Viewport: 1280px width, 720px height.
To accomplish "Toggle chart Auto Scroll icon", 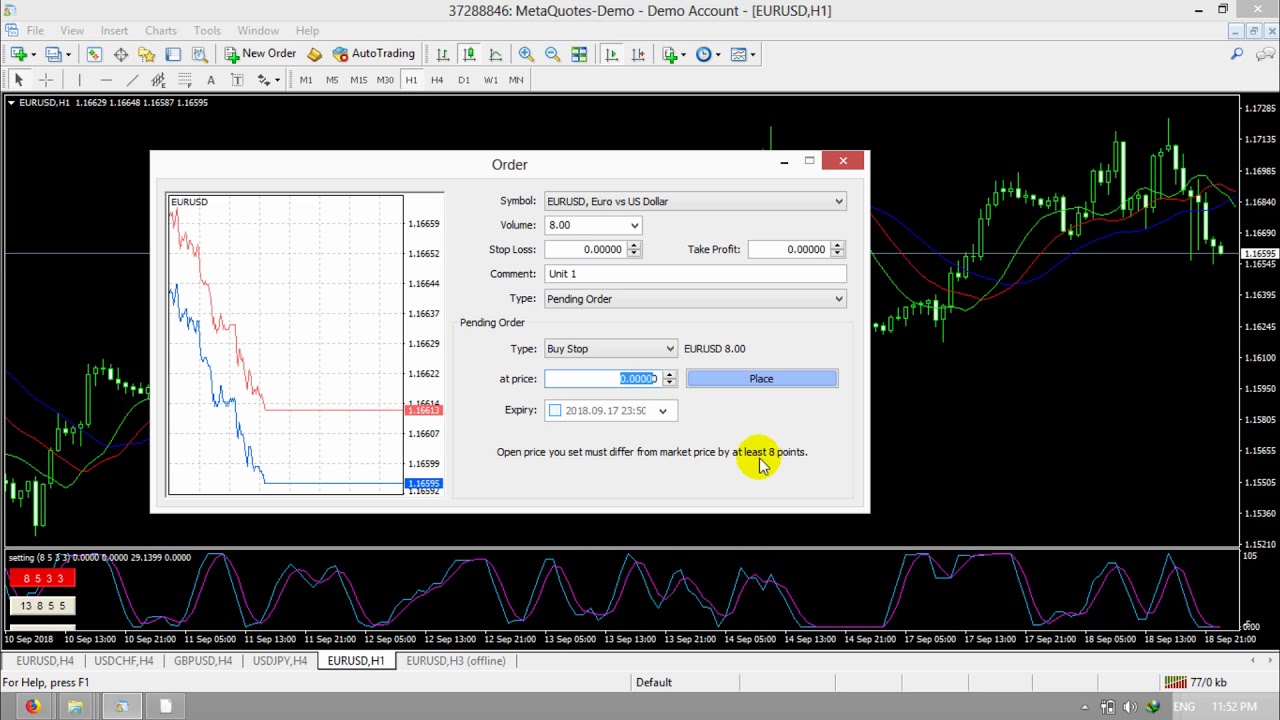I will coord(611,54).
